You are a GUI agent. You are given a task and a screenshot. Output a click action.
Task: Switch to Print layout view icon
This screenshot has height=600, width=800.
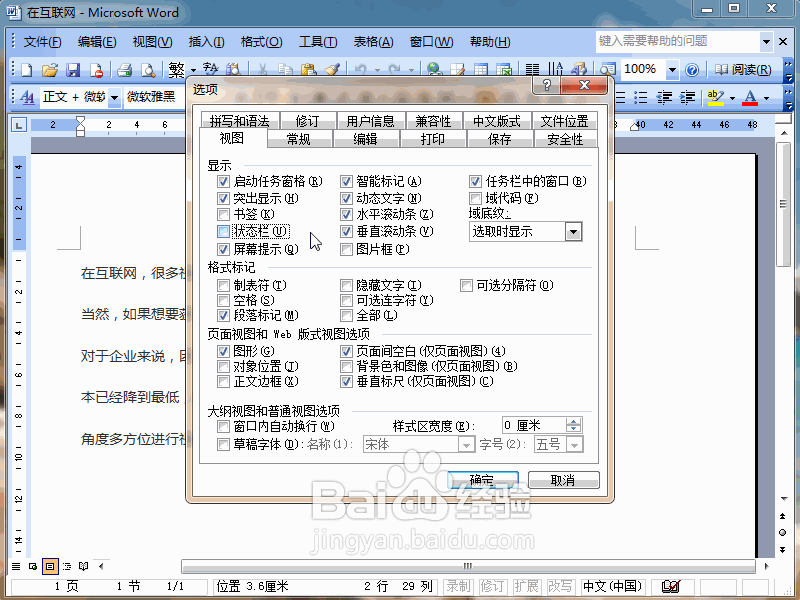[x=50, y=566]
